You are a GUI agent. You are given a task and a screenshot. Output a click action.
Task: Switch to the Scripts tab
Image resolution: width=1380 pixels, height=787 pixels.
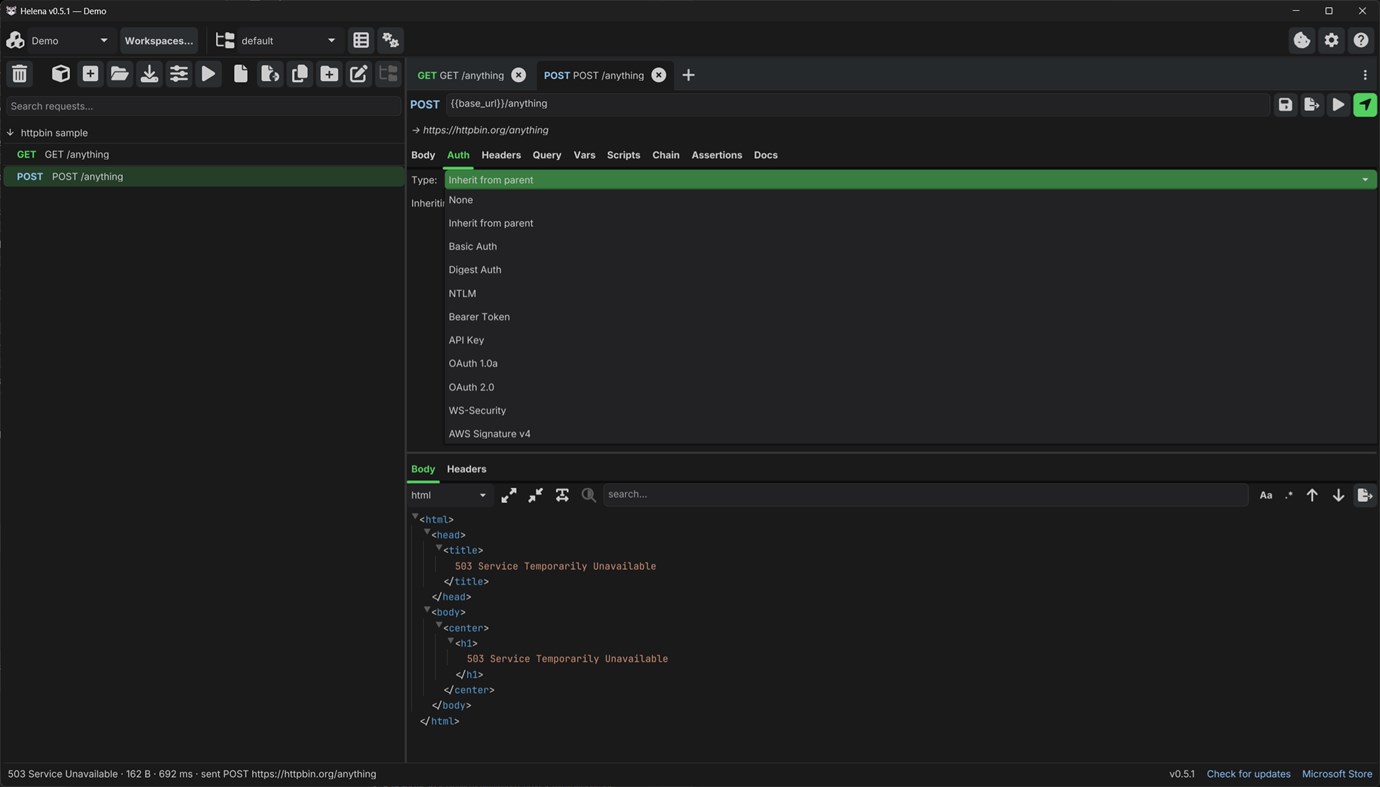tap(623, 155)
